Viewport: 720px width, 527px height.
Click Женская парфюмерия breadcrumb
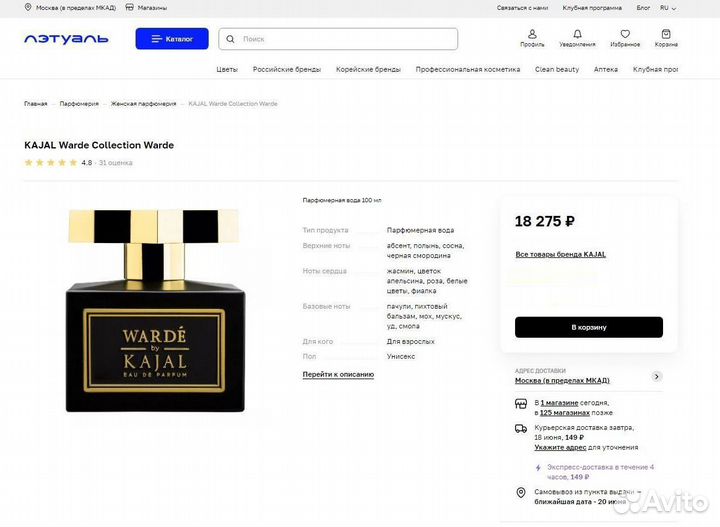143,104
